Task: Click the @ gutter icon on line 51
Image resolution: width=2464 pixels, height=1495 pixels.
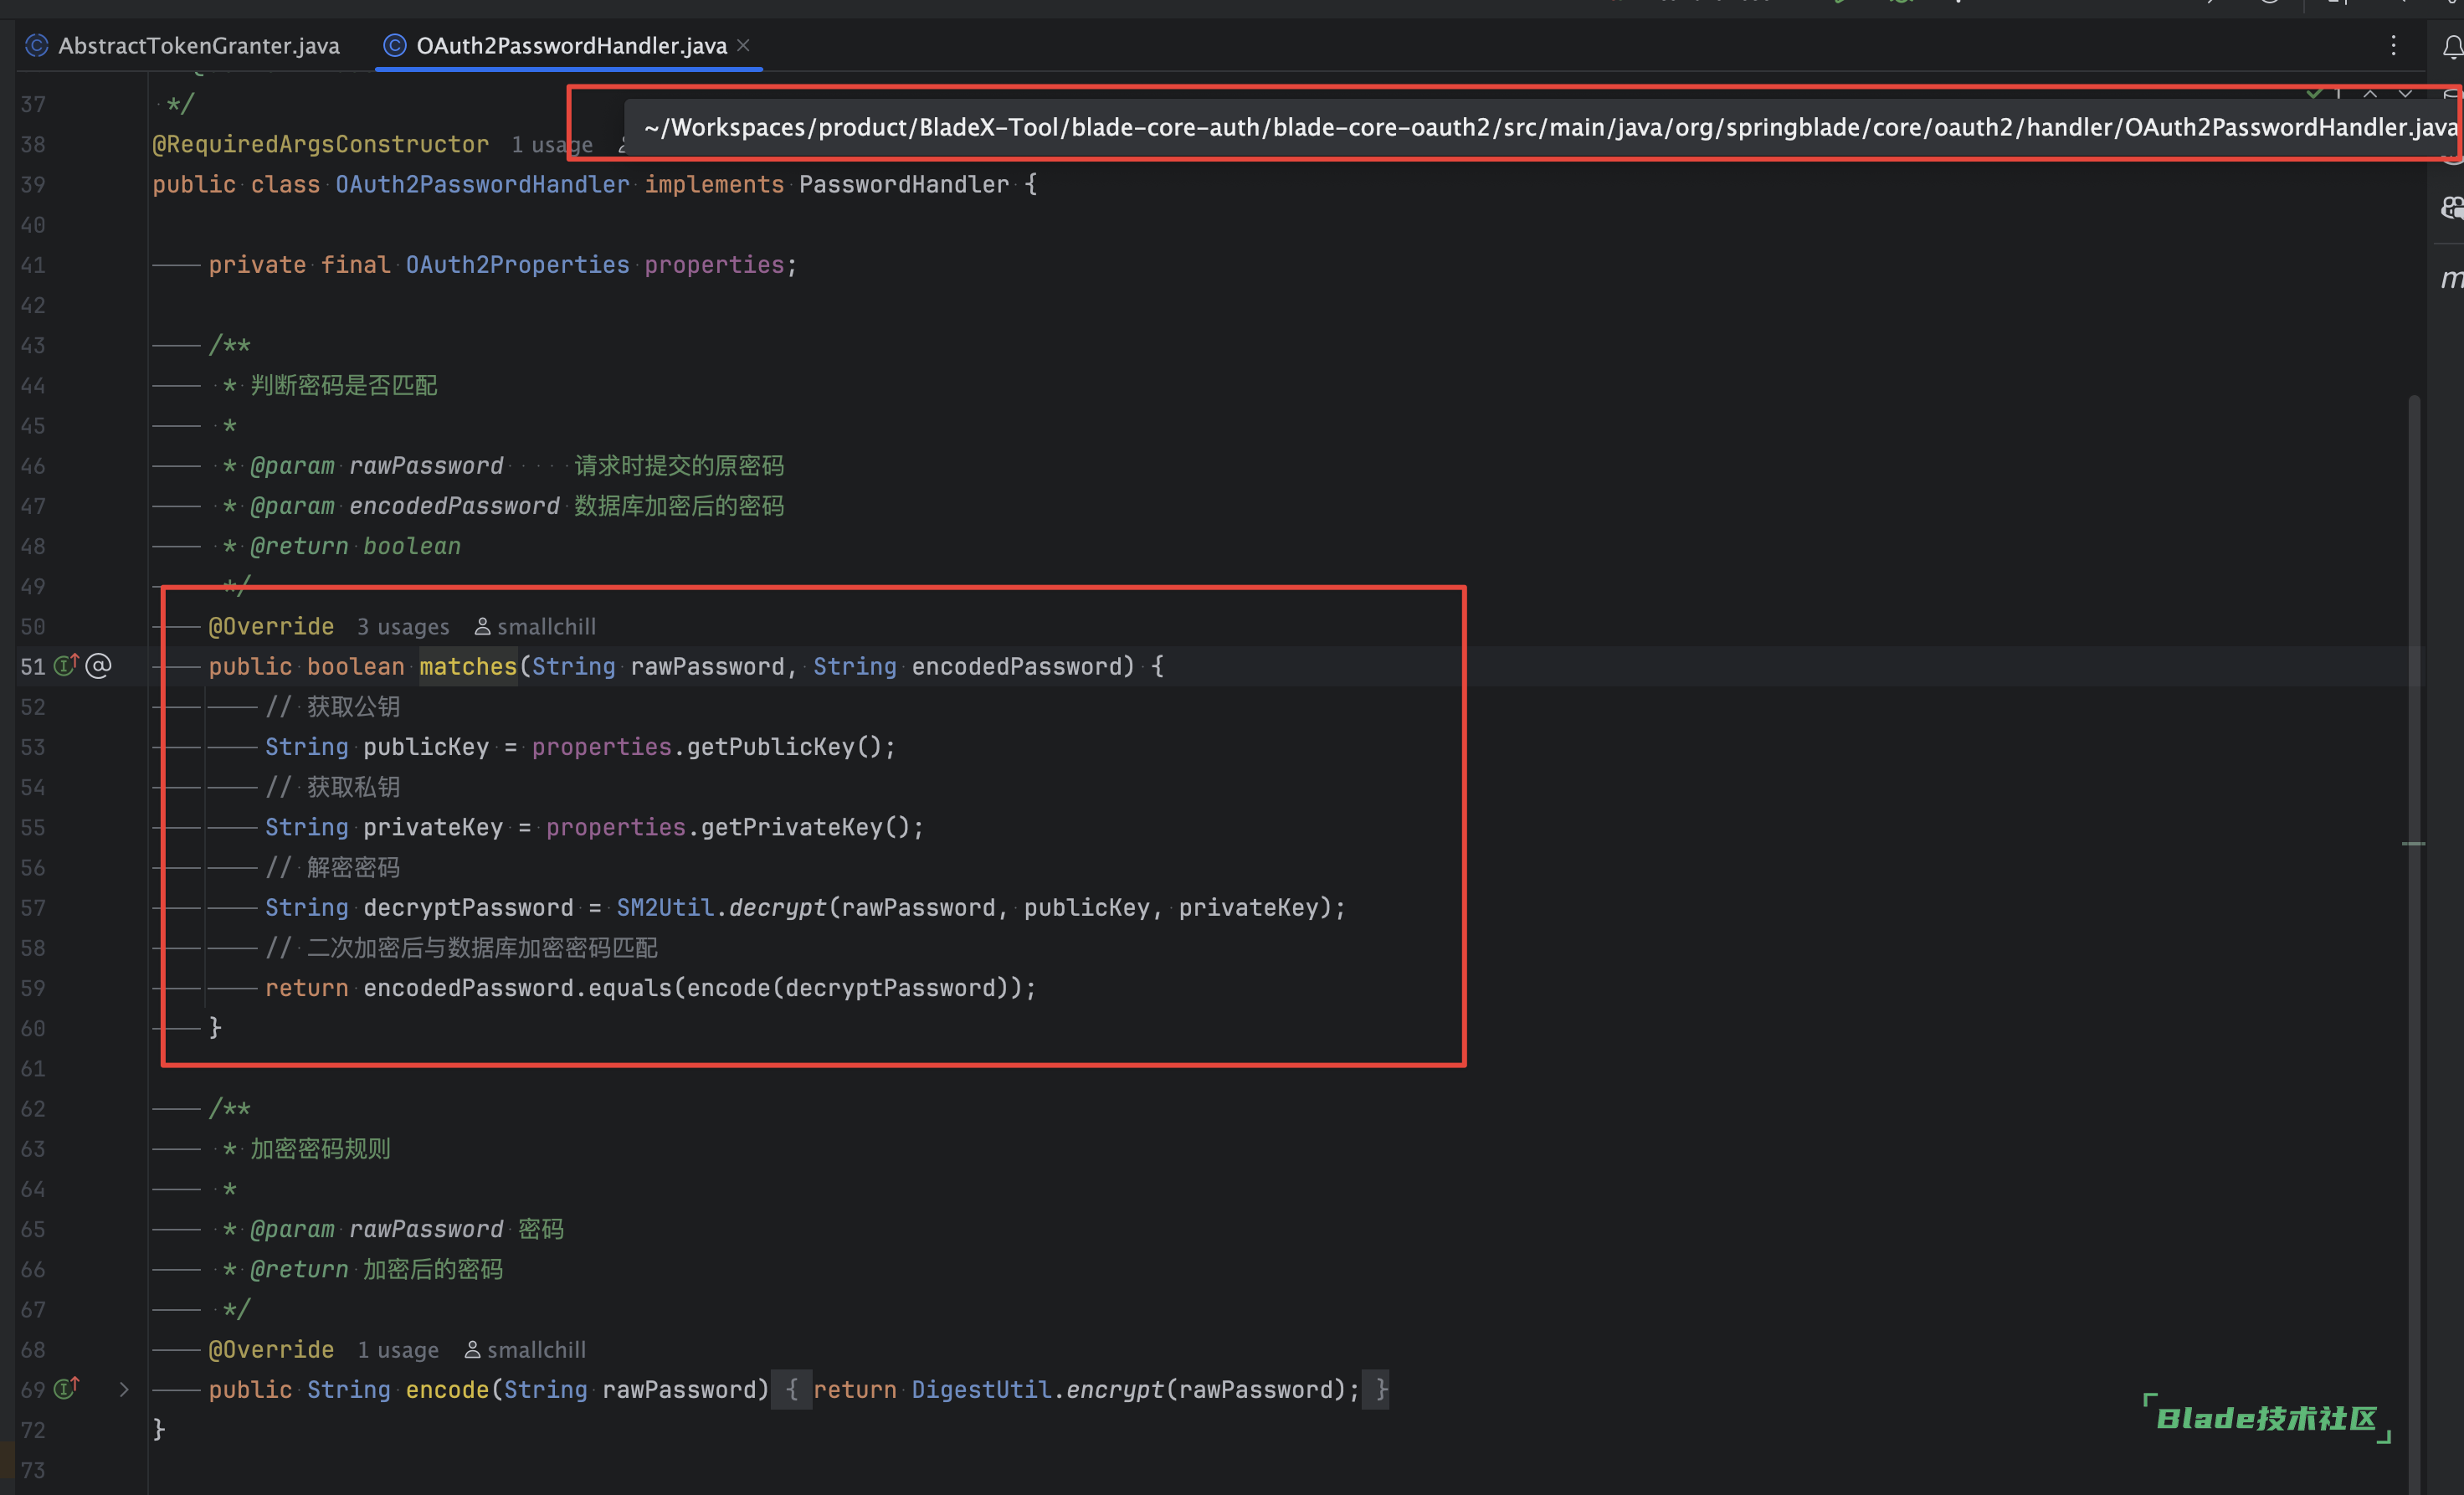Action: click(98, 666)
